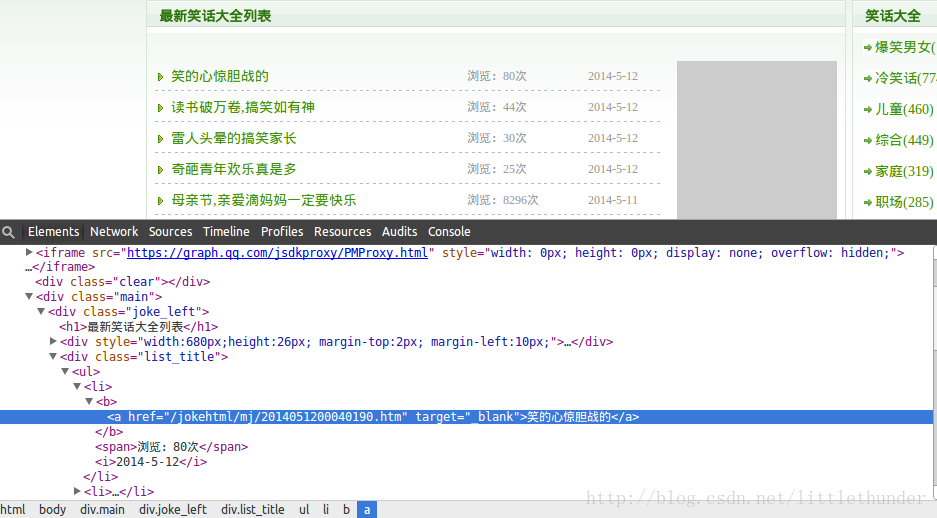This screenshot has width=937, height=518.
Task: Click the selected a breadcrumb item
Action: point(367,510)
